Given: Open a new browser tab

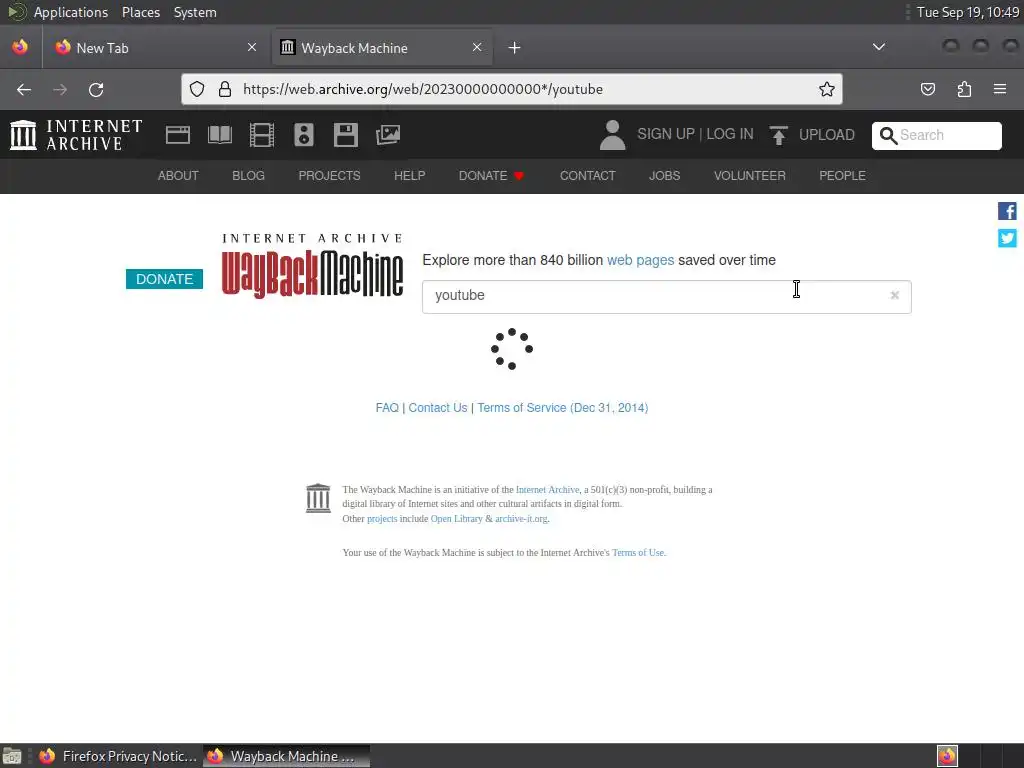Looking at the screenshot, I should pyautogui.click(x=515, y=48).
